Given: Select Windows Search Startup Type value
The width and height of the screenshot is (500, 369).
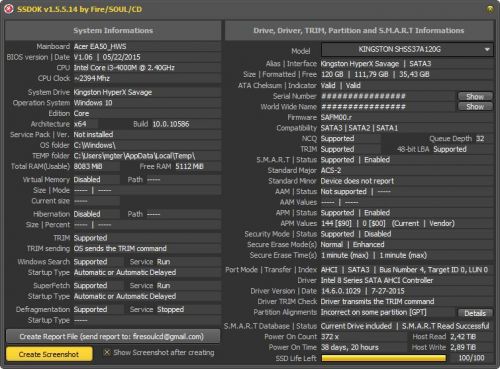Looking at the screenshot, I should point(125,272).
